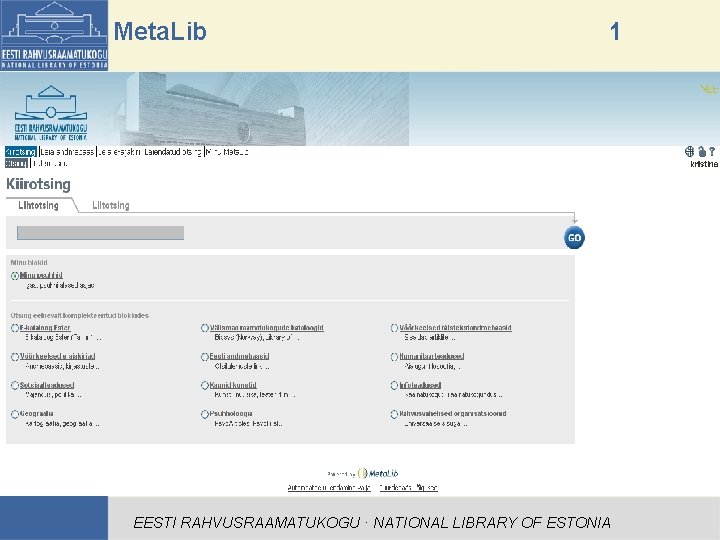Viewport: 720px width, 540px height.
Task: Open the Psühholoogia label
Action: coord(231,414)
